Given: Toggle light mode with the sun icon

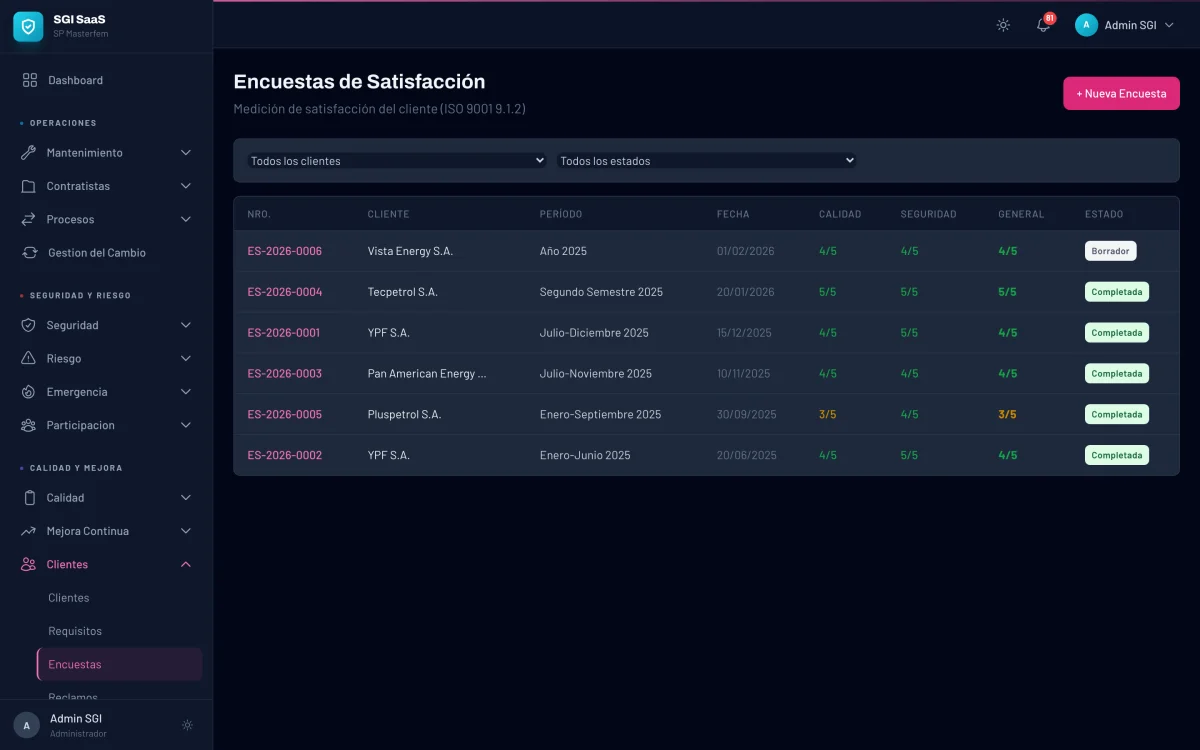Looking at the screenshot, I should coord(1002,25).
